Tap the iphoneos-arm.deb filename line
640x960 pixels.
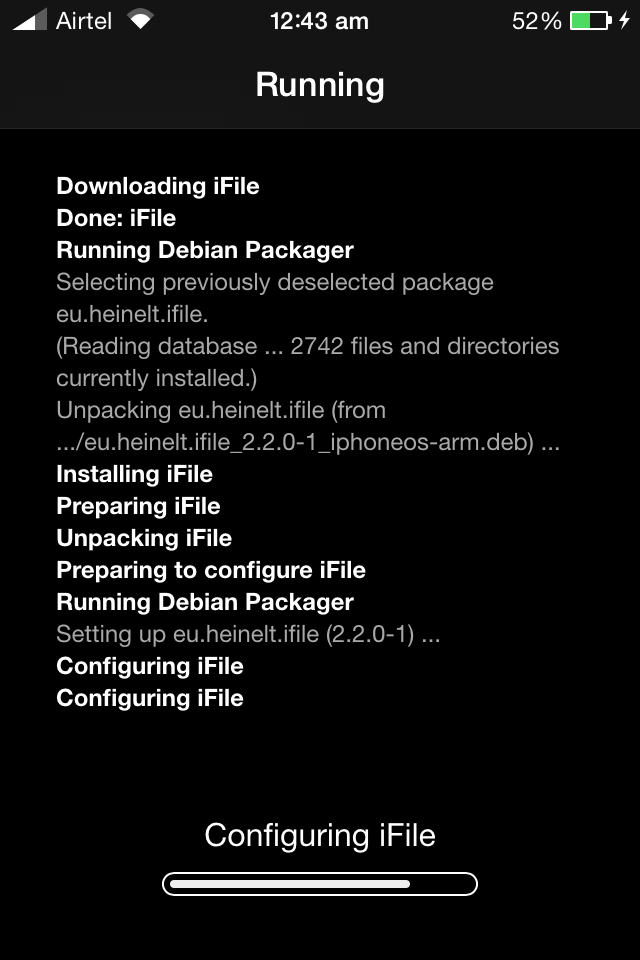(308, 442)
